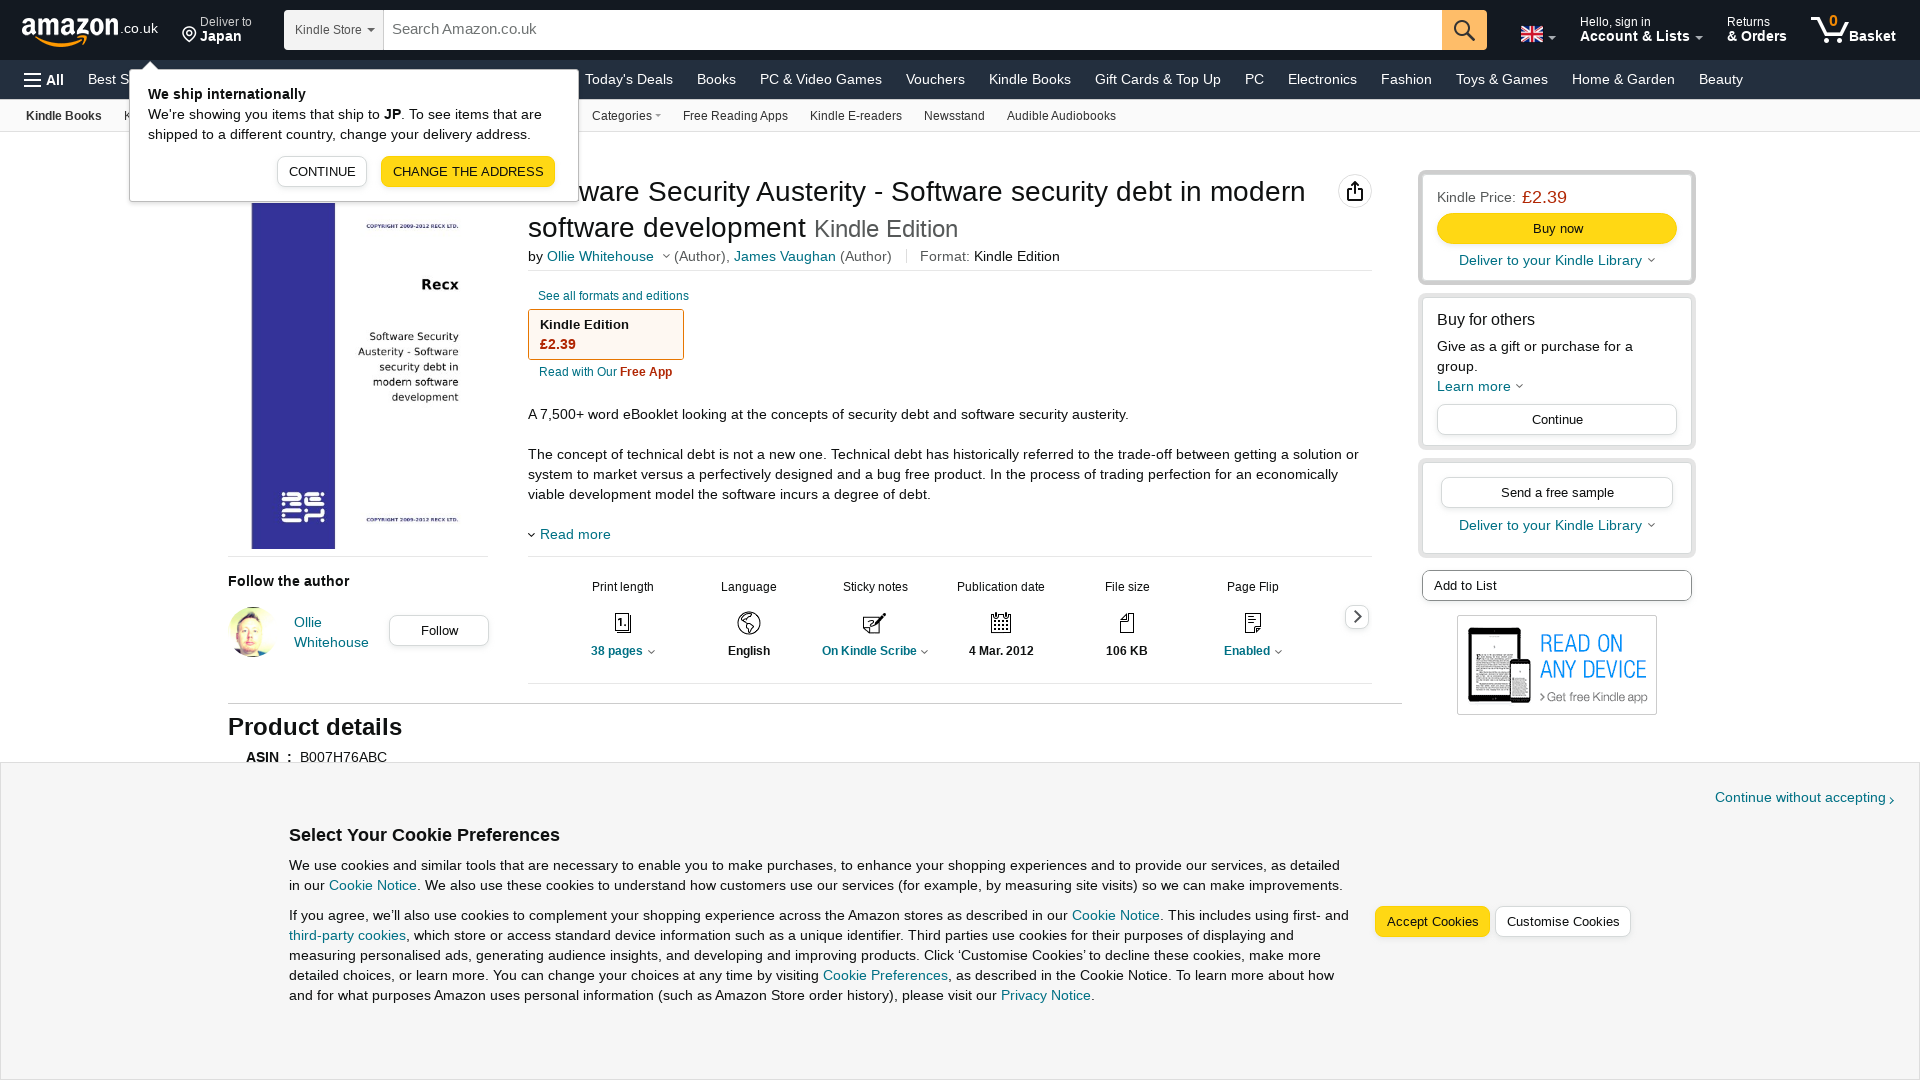The height and width of the screenshot is (1080, 1920).
Task: Open the Kindle Store dropdown menu
Action: pos(334,29)
